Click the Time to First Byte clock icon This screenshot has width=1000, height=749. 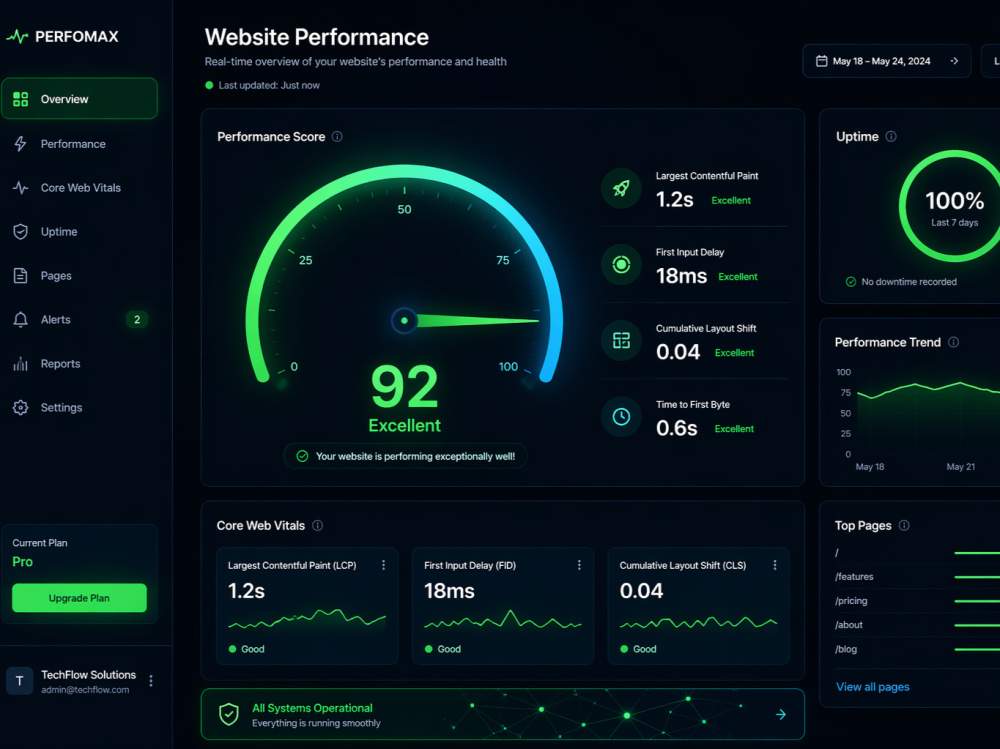click(x=621, y=417)
